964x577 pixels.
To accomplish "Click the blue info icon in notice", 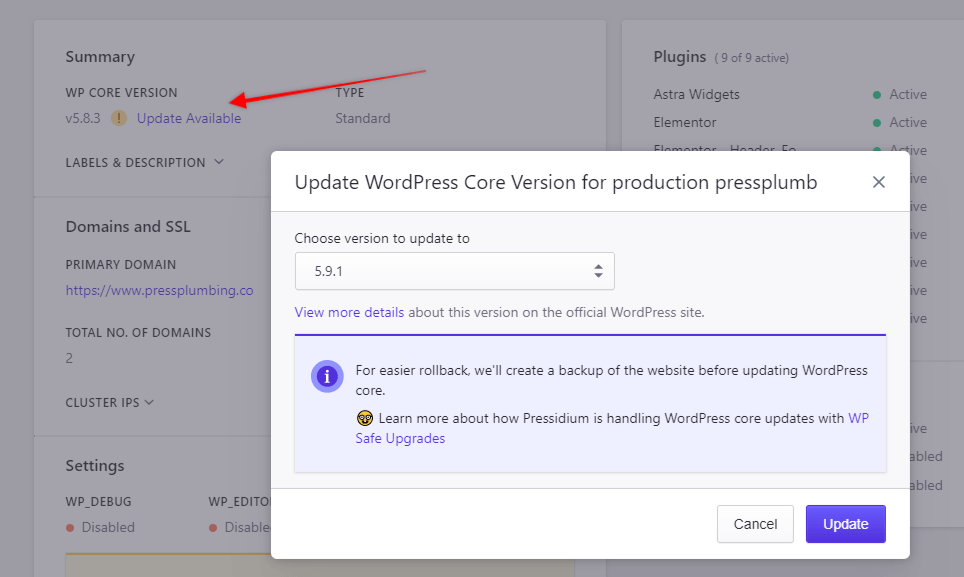I will [327, 376].
